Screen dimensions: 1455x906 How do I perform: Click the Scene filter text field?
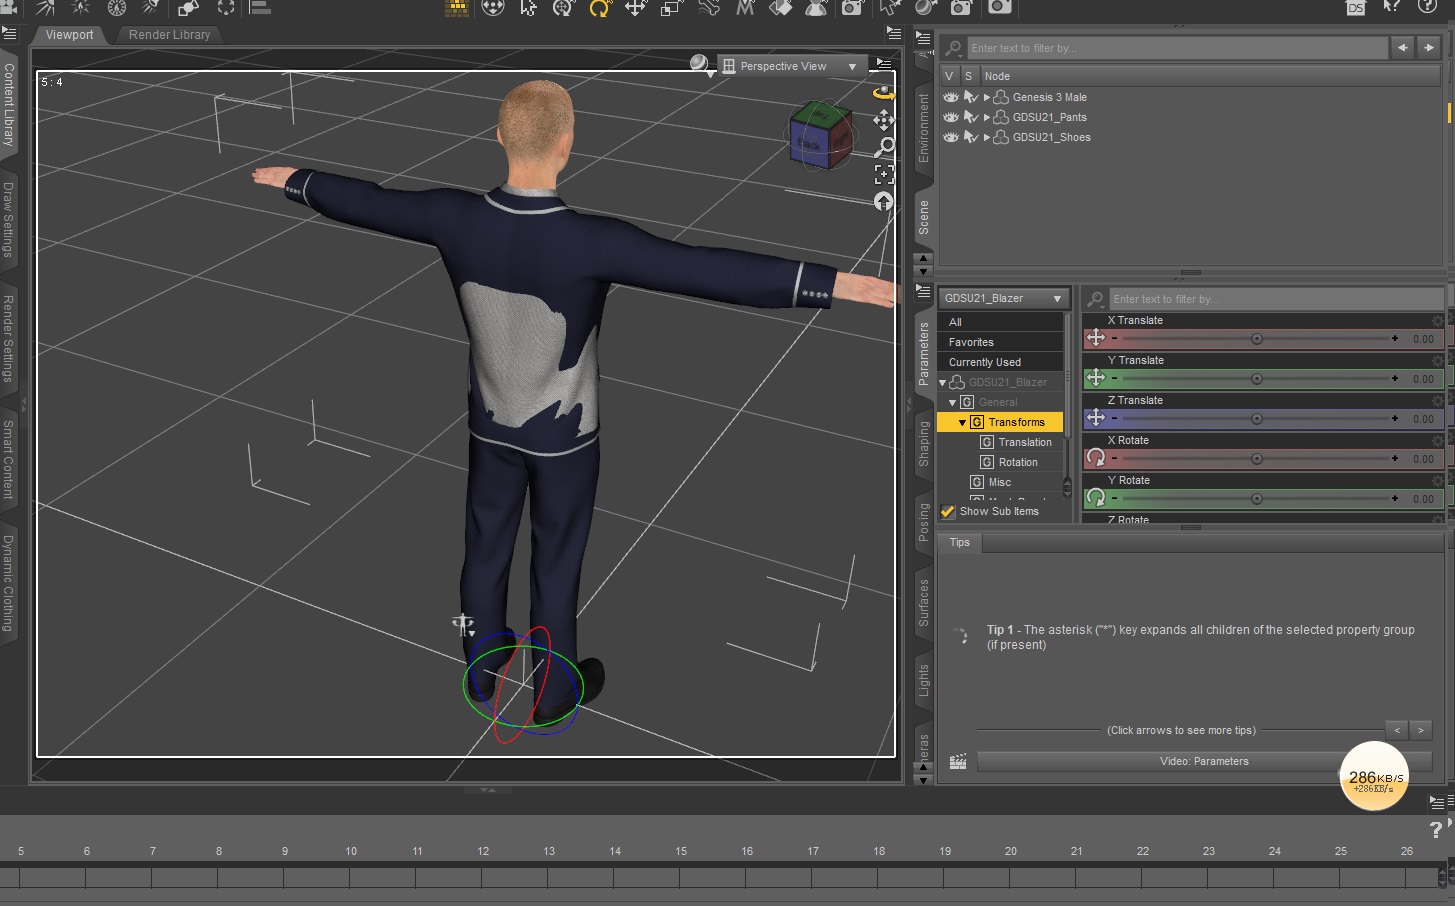coord(1176,48)
